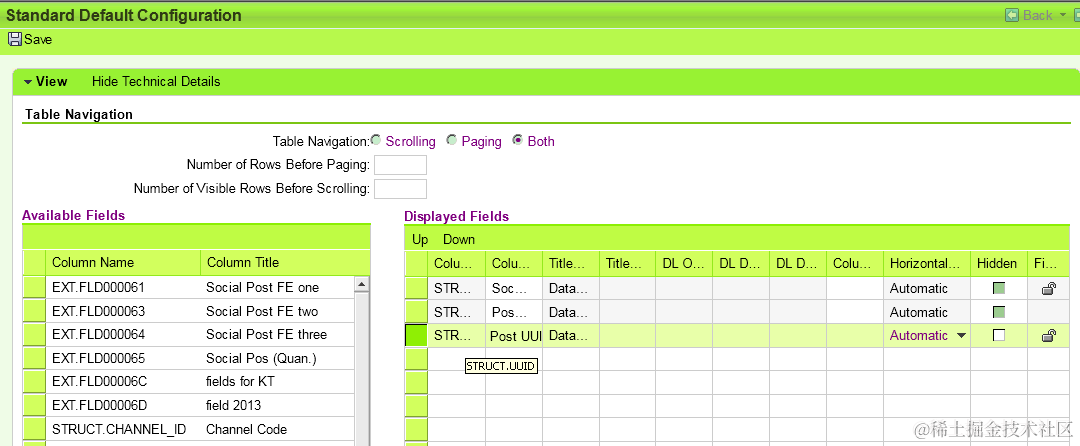Select the Scrolling radio button
The image size is (1080, 446).
376,140
